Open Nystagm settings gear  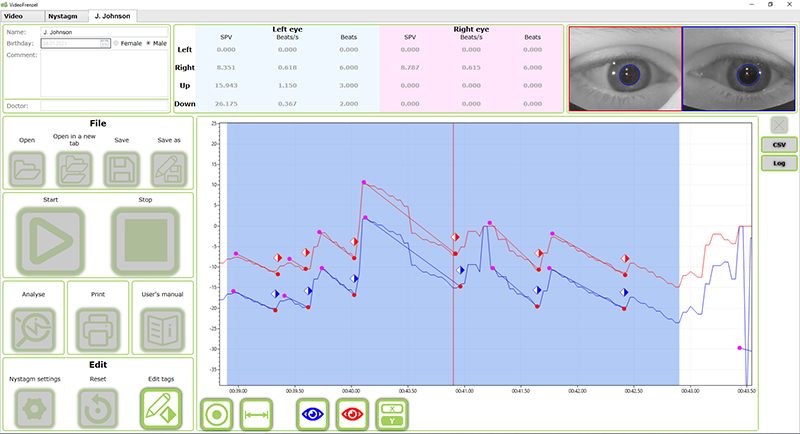[x=34, y=409]
